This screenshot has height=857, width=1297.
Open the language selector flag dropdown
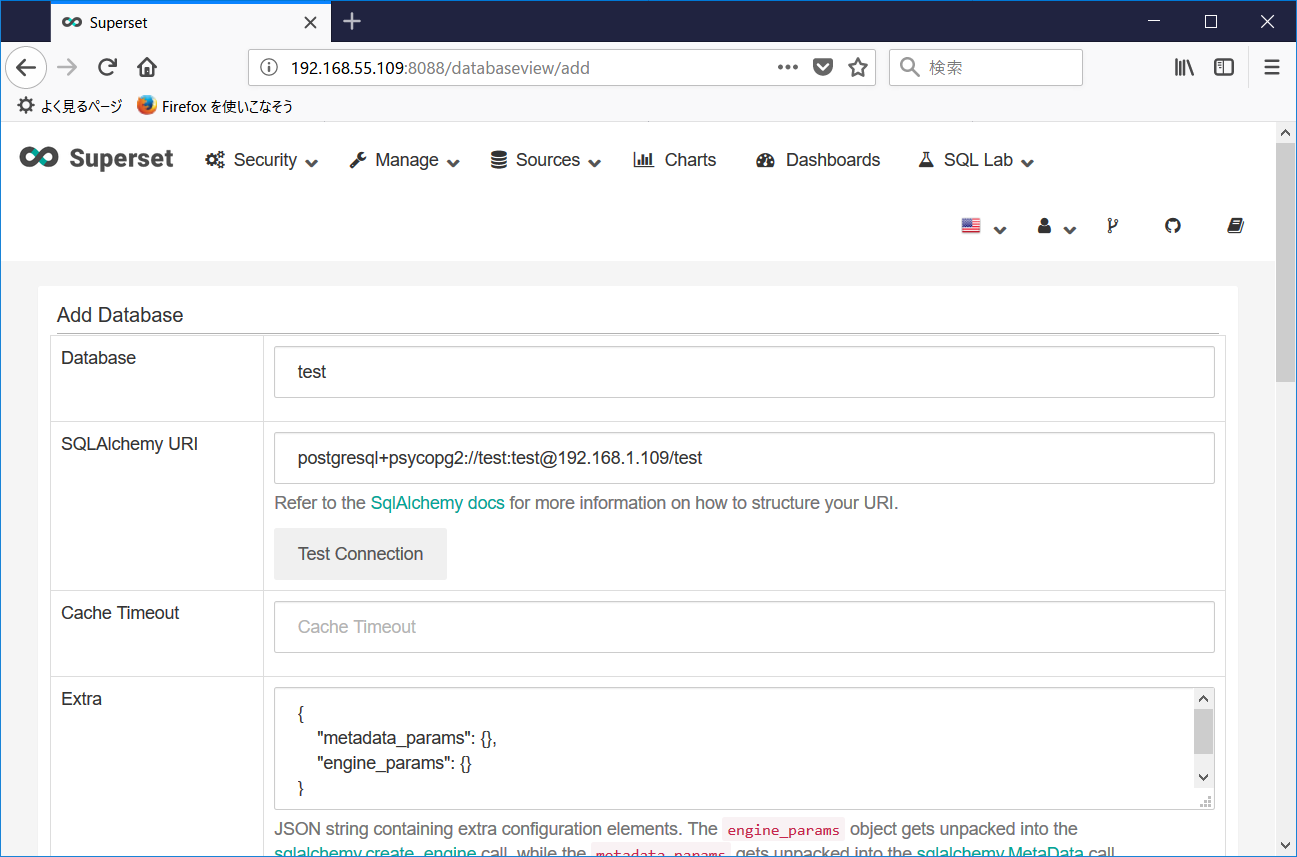coord(971,226)
